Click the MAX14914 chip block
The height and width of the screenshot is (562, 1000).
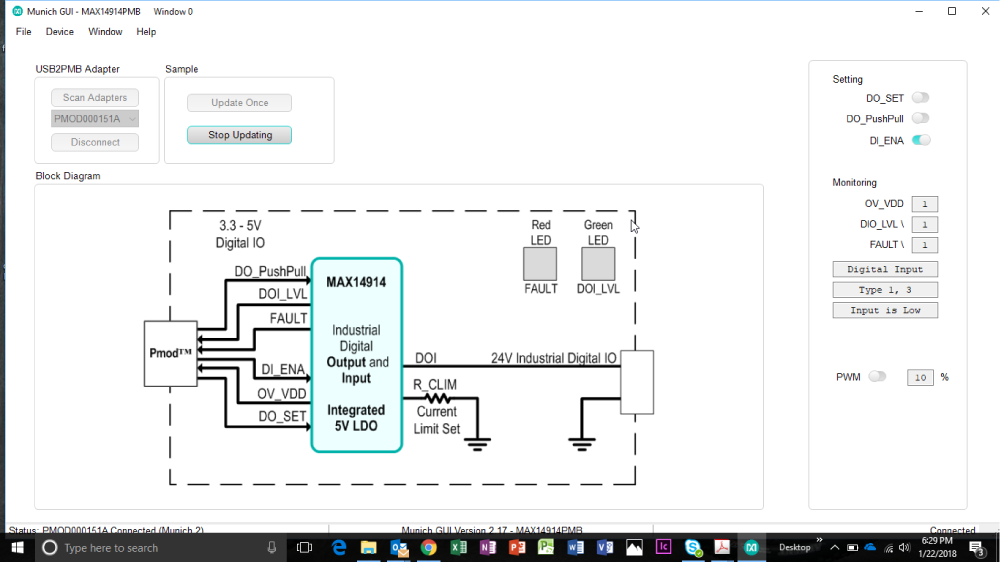coord(357,355)
